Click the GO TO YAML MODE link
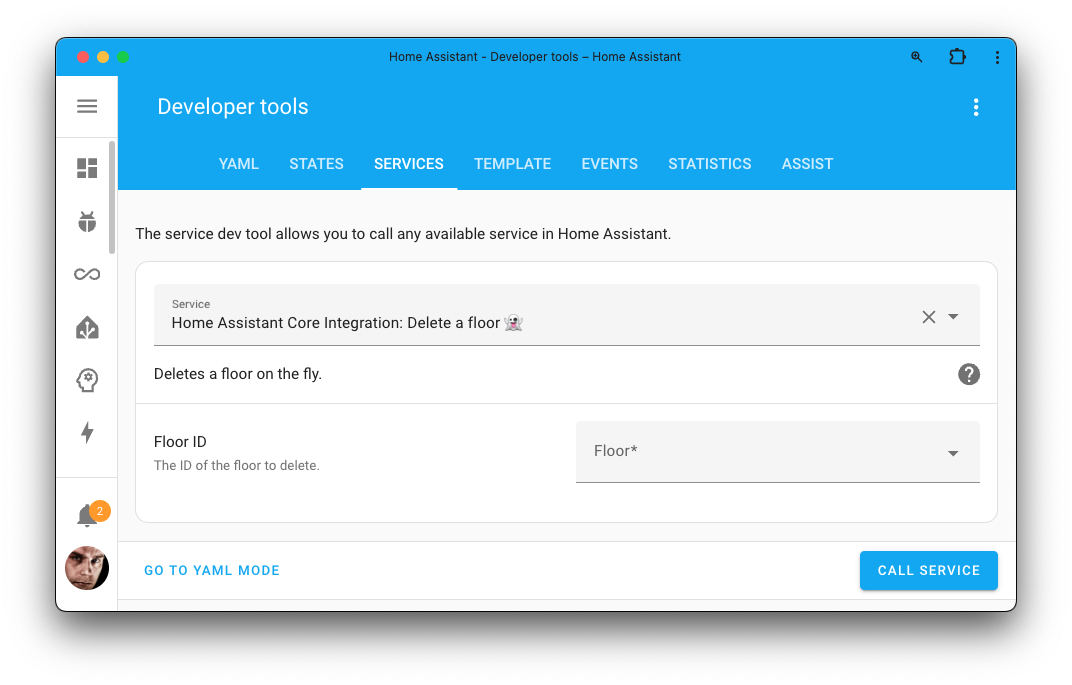The width and height of the screenshot is (1072, 685). pos(211,570)
